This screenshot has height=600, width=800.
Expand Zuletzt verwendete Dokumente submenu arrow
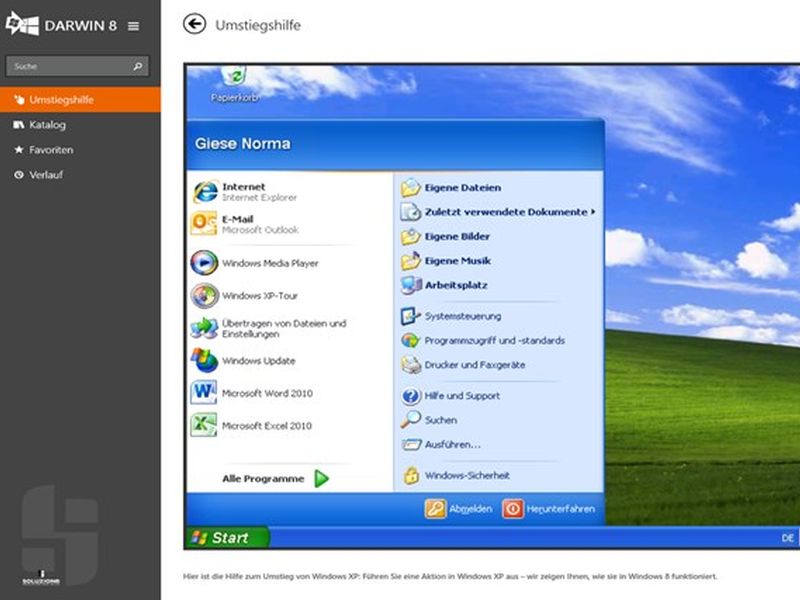593,211
